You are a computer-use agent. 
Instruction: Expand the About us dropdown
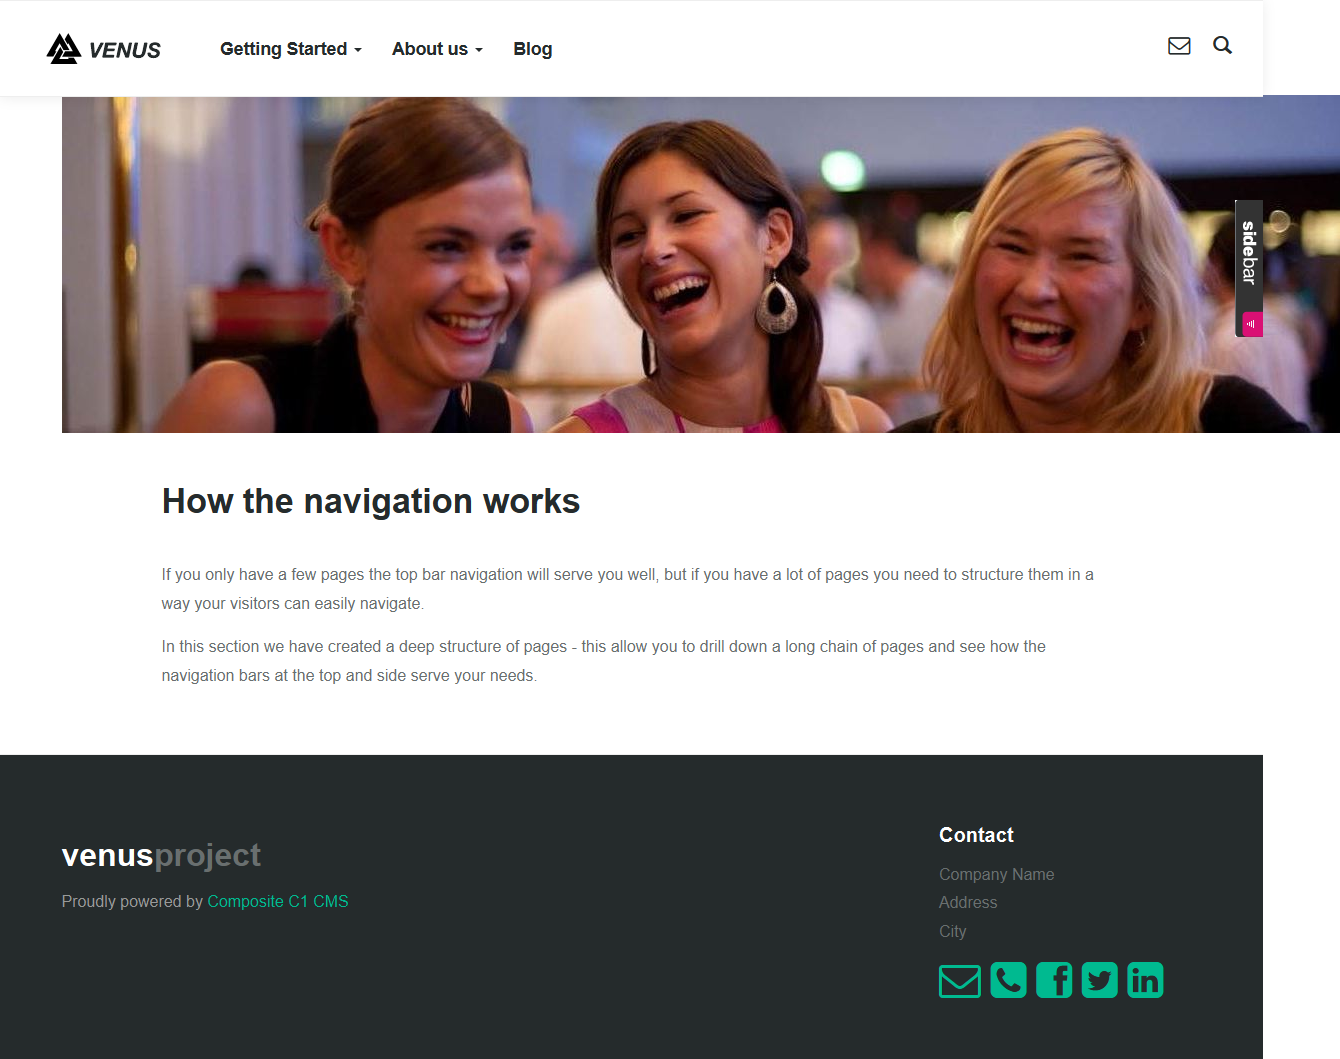point(437,49)
